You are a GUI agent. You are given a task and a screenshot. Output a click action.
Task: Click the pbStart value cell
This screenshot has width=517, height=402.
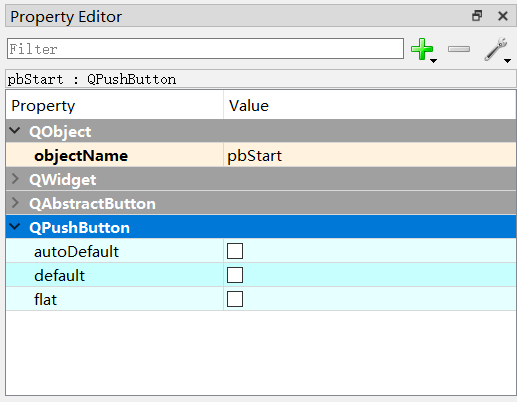tap(370, 155)
